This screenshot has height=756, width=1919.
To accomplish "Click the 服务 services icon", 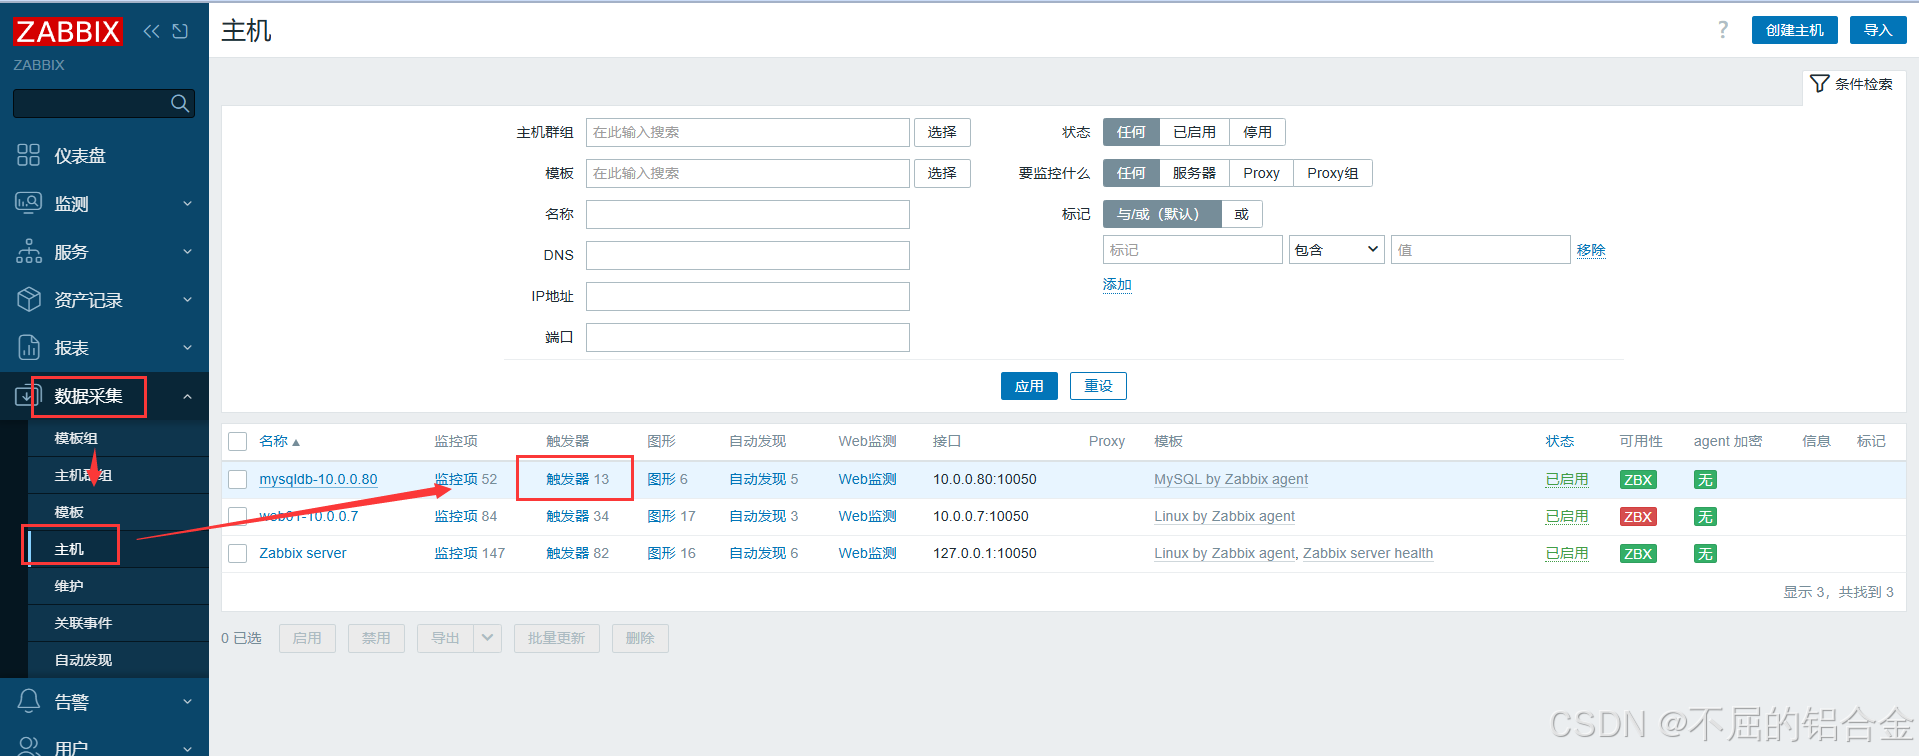I will [x=29, y=251].
